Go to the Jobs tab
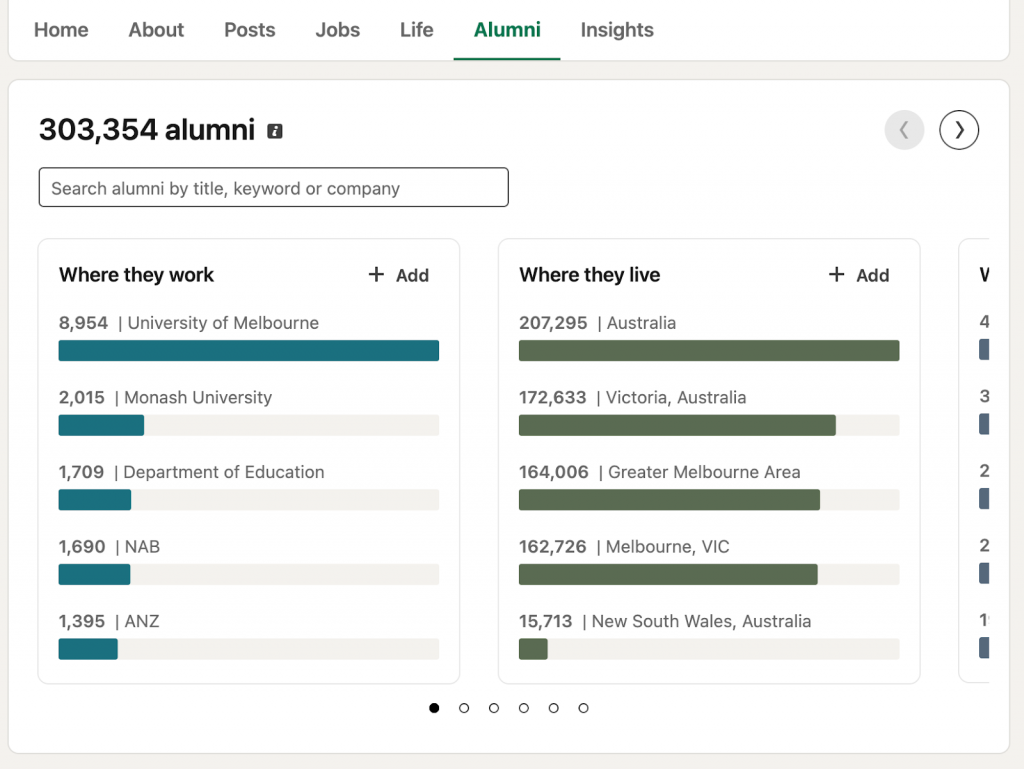The height and width of the screenshot is (769, 1024). click(x=337, y=30)
